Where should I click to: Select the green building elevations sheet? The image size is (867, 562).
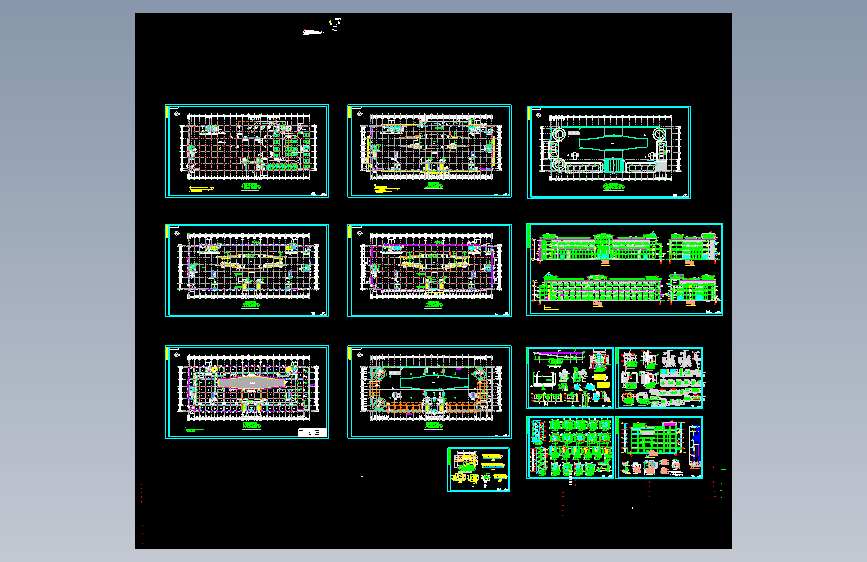click(x=624, y=269)
